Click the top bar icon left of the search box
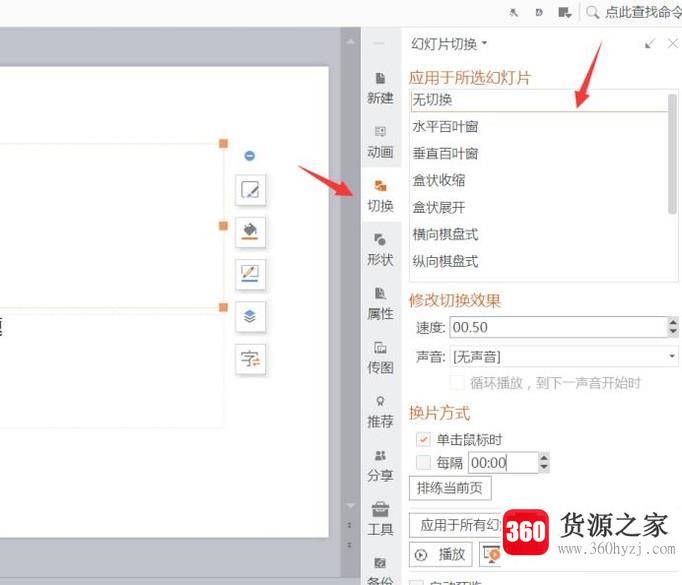682x585 pixels. tap(565, 13)
